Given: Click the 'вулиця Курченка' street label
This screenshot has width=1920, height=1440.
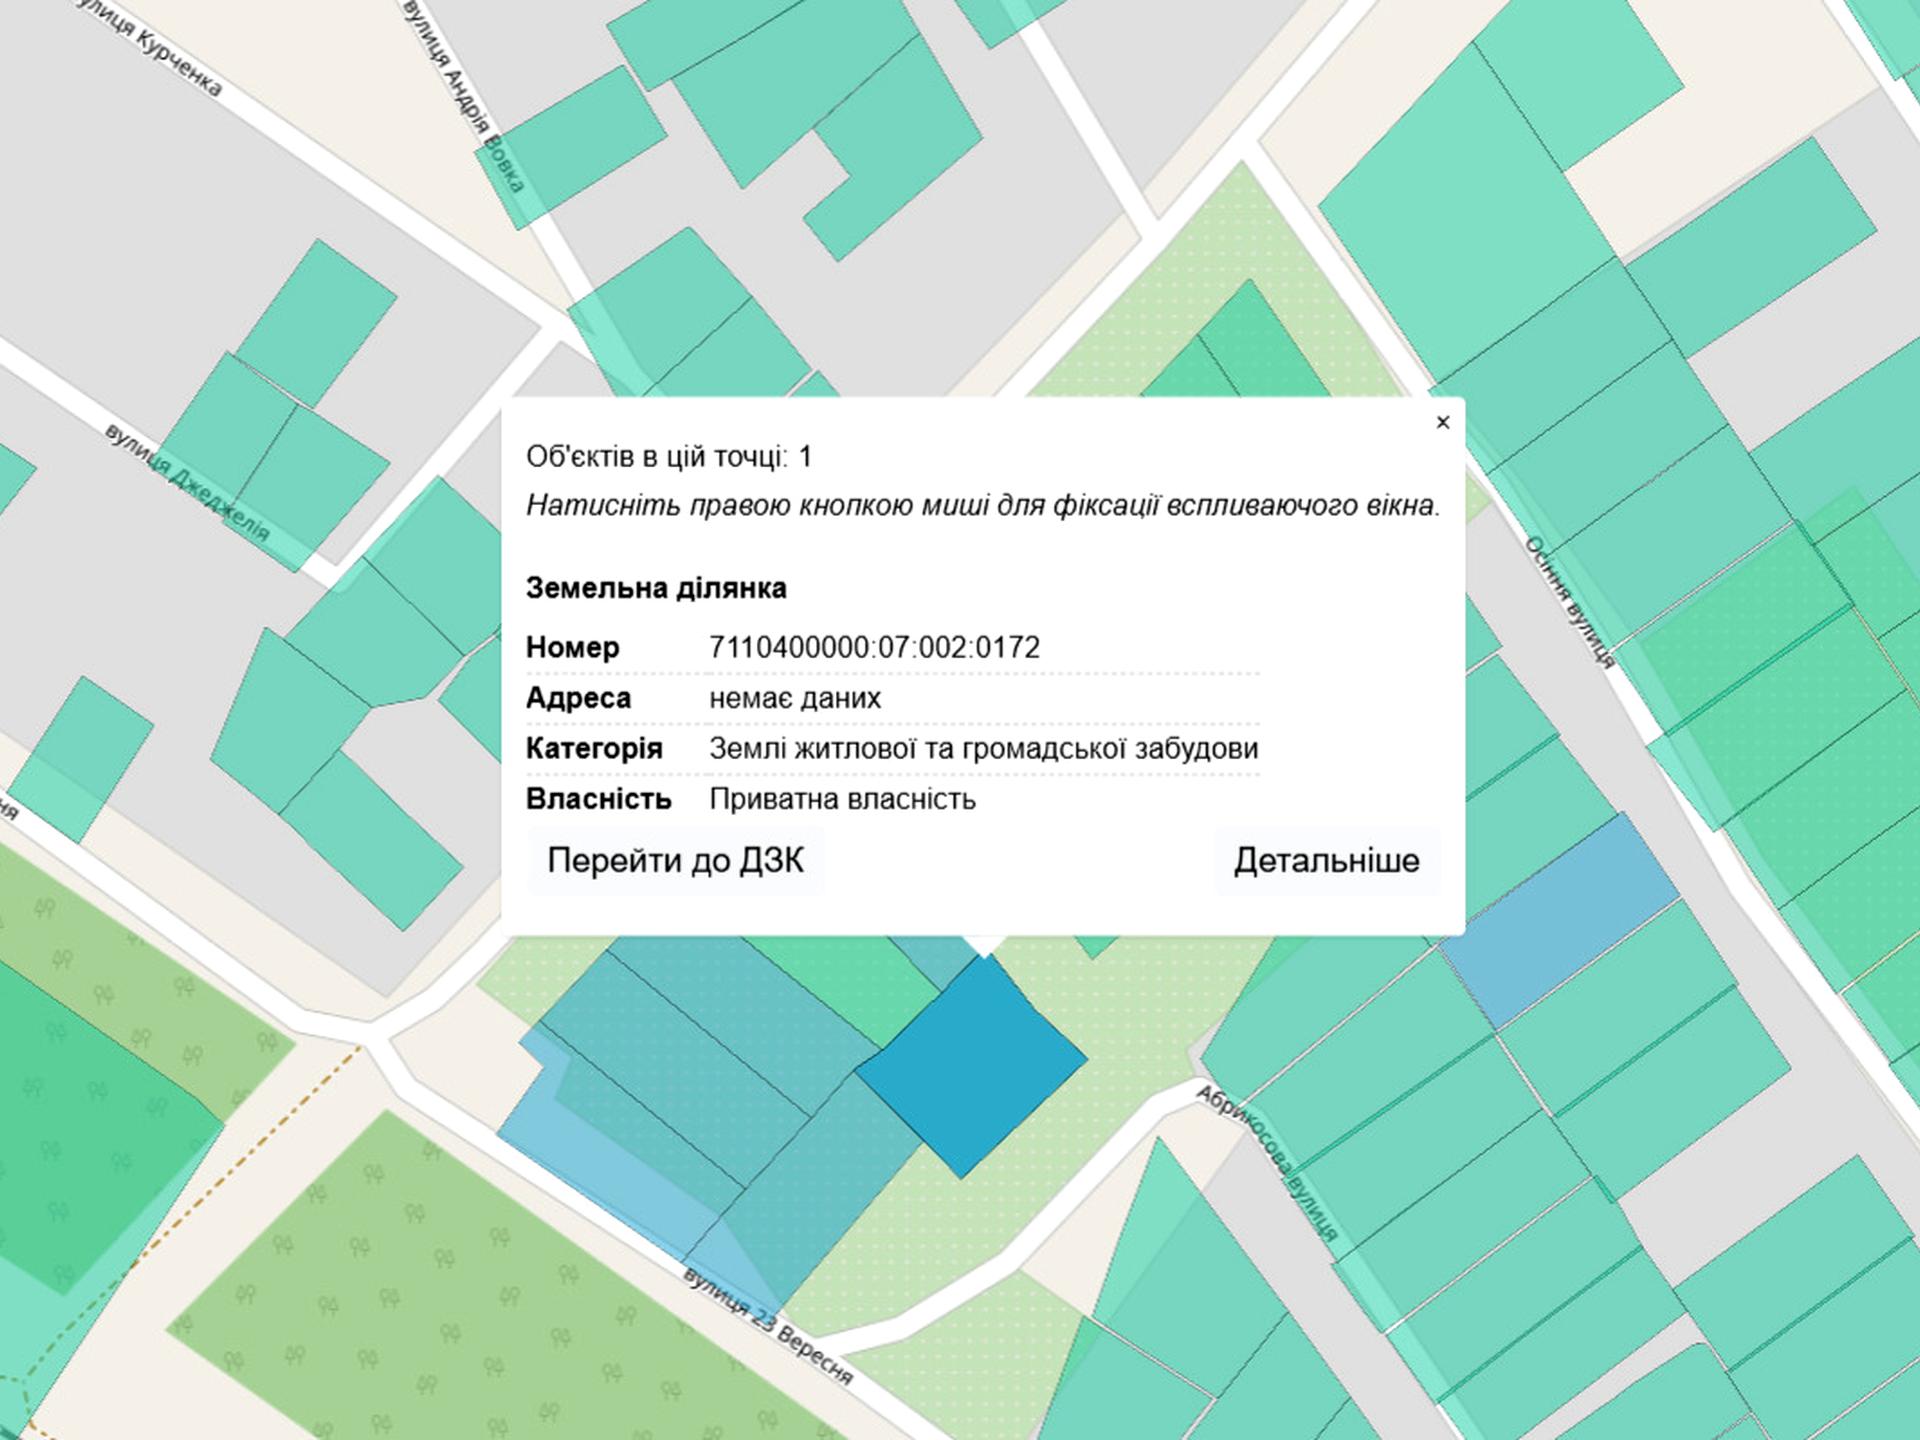Looking at the screenshot, I should point(149,48).
